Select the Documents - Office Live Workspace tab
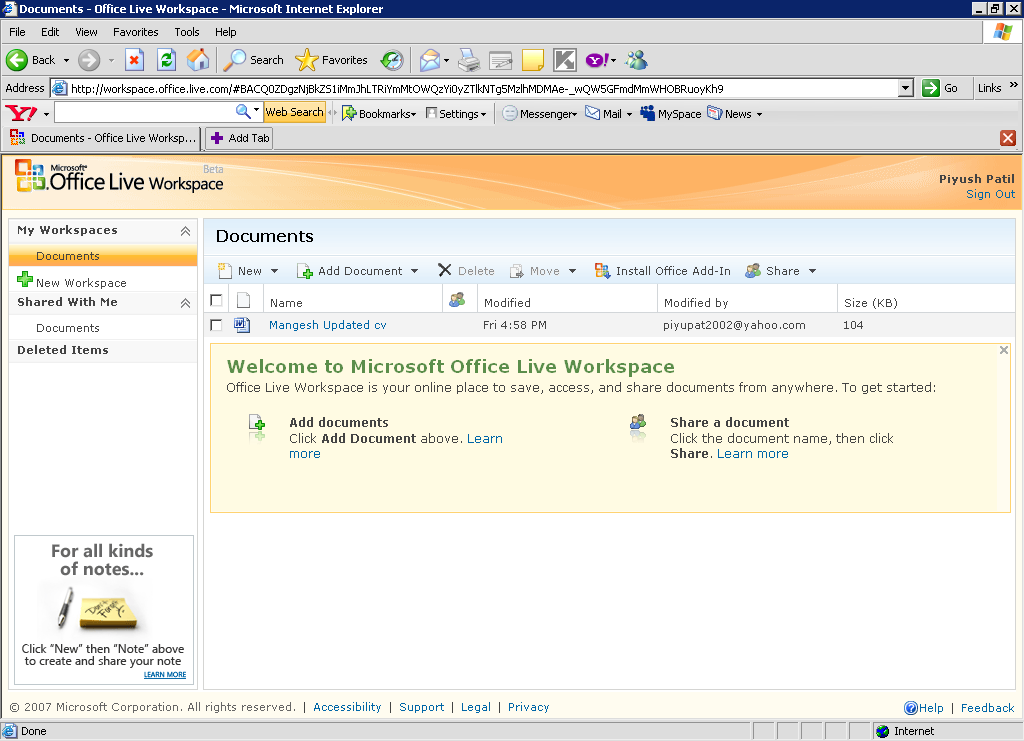The width and height of the screenshot is (1024, 741). (x=103, y=138)
